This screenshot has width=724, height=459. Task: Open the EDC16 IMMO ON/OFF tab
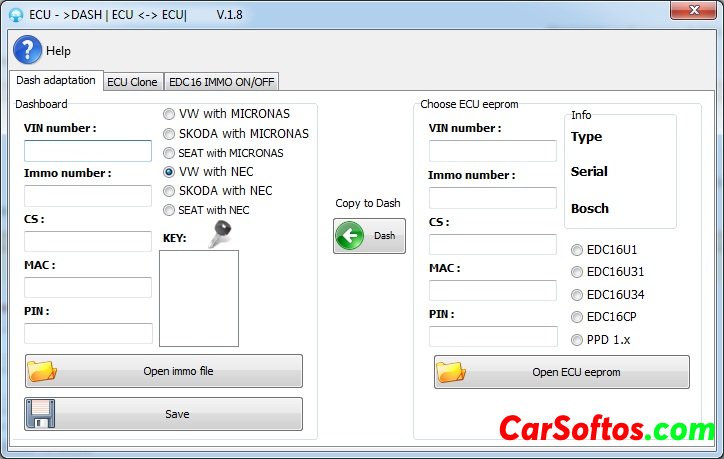(x=222, y=82)
